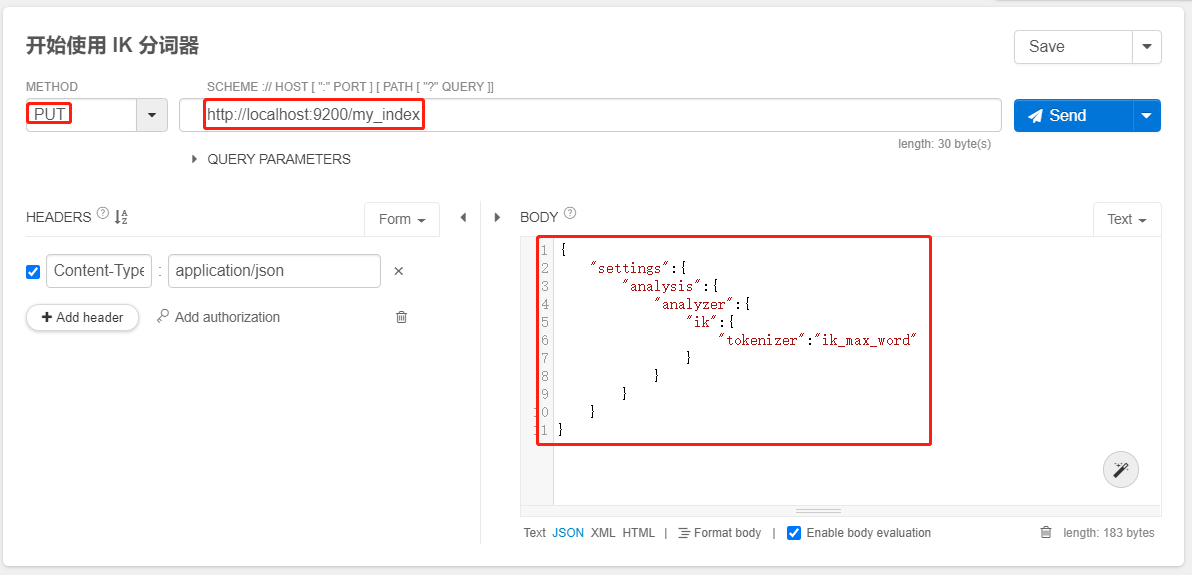Remove the Content-Type header with X
The width and height of the screenshot is (1192, 575).
click(x=398, y=271)
